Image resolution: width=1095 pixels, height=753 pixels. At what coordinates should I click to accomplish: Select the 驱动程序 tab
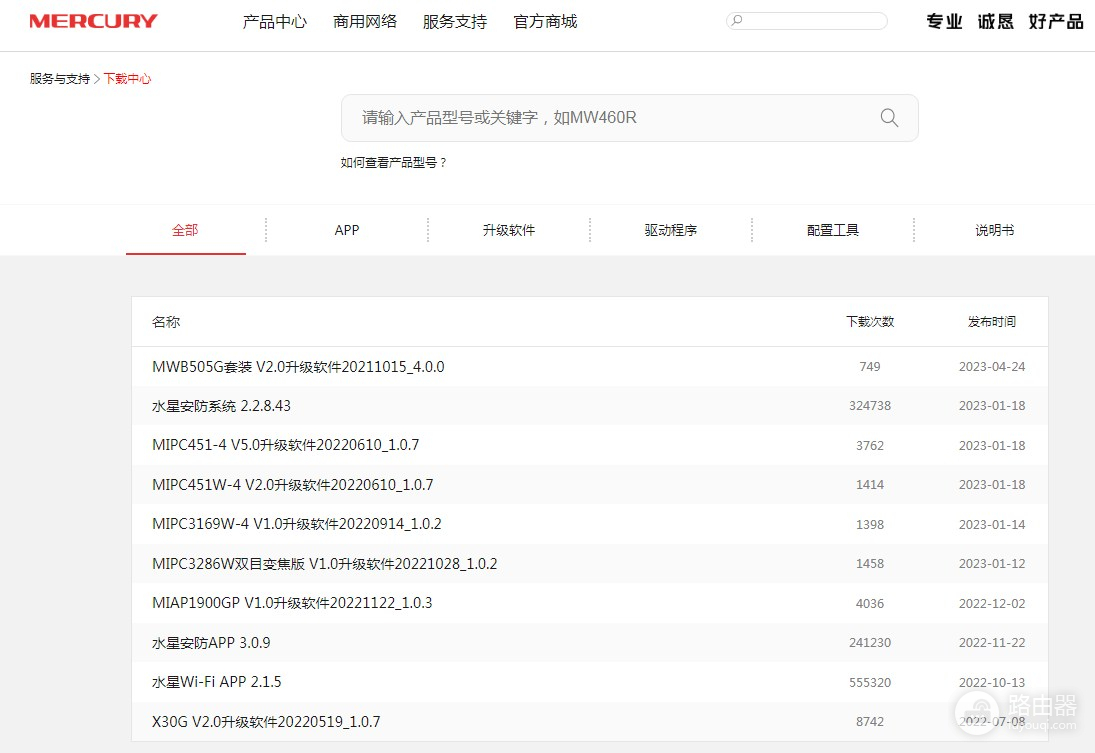pos(670,230)
